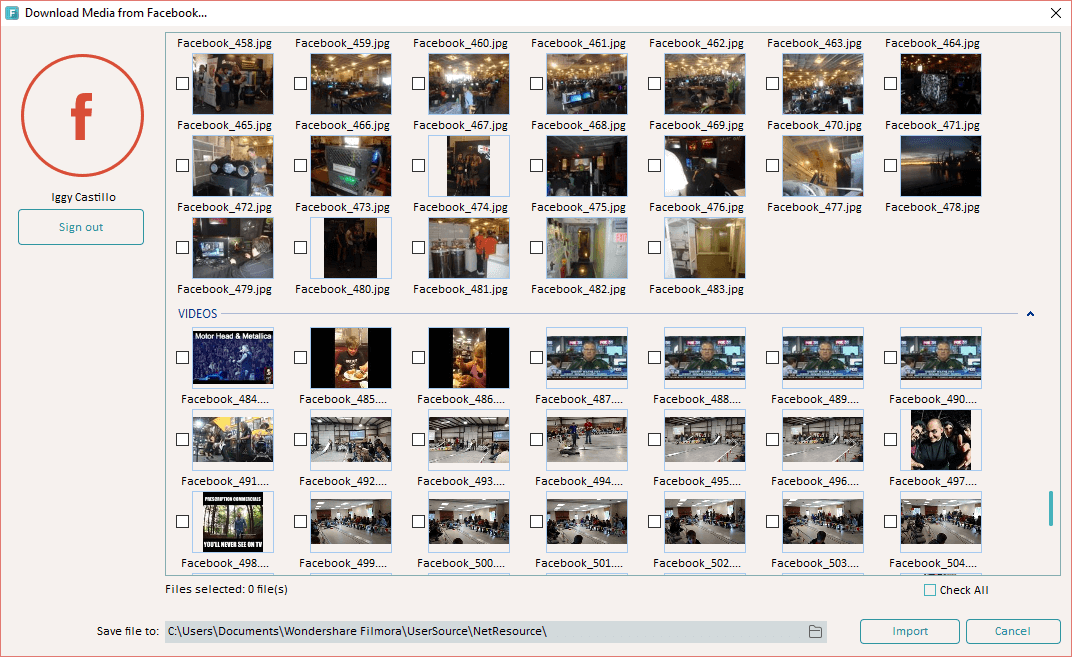This screenshot has width=1072, height=657.
Task: Tick the checkbox for Facebook_498 video
Action: coord(183,521)
